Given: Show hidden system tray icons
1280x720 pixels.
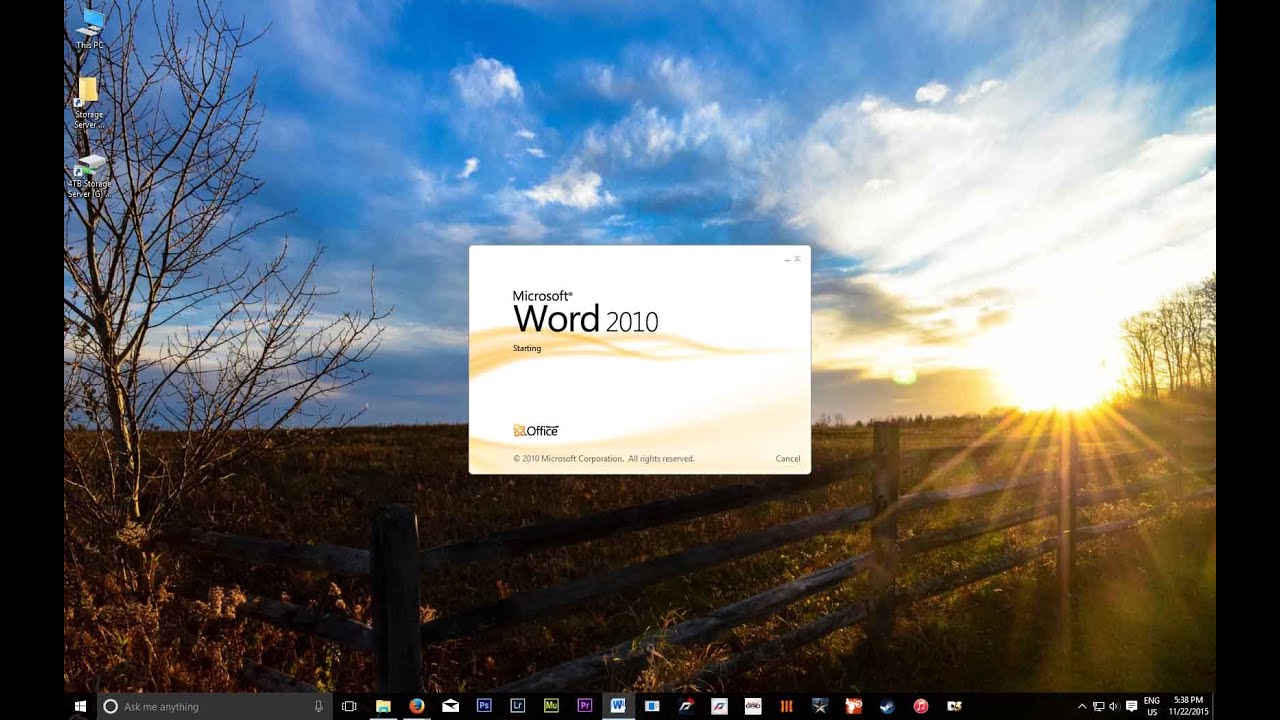Looking at the screenshot, I should click(1081, 706).
